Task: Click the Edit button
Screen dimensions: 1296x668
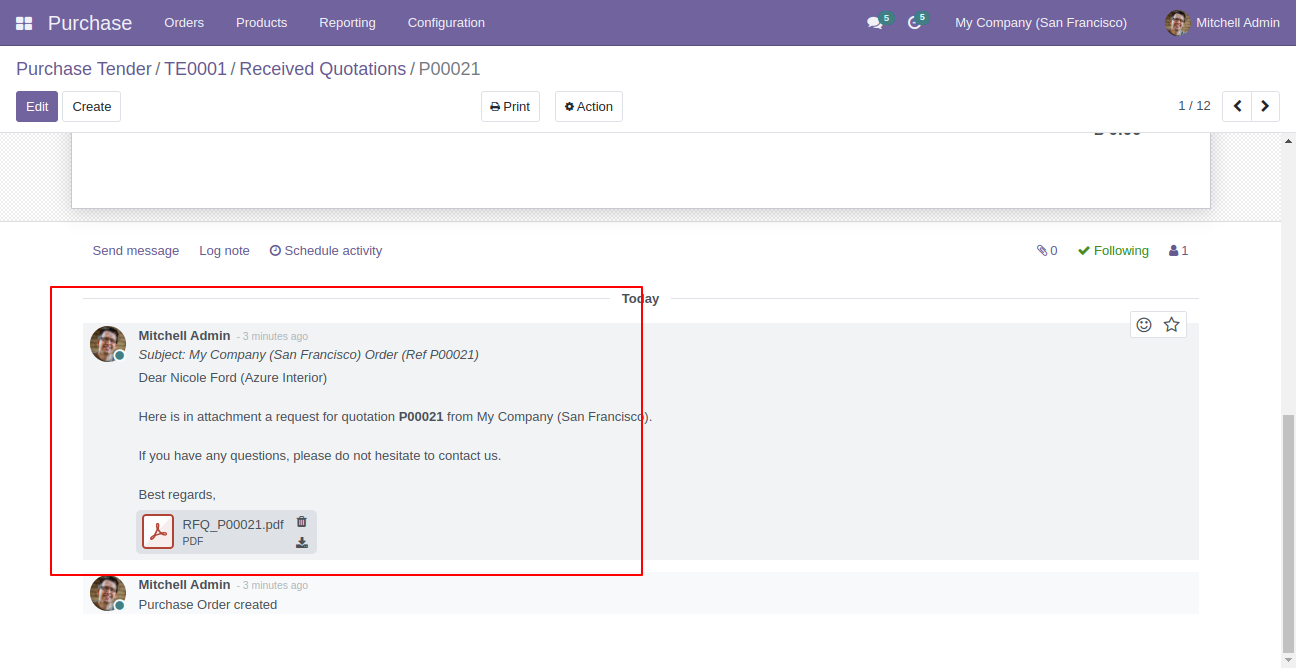Action: tap(37, 107)
